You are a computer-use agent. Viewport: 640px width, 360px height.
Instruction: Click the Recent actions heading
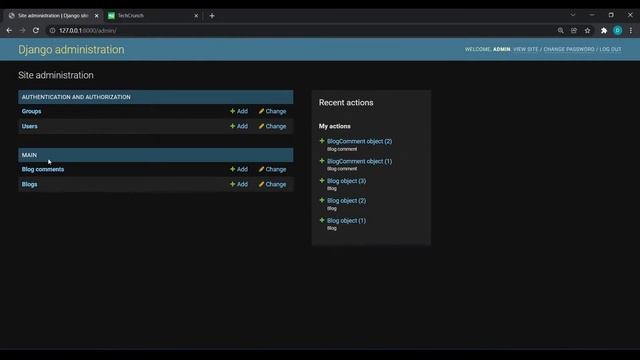coord(346,102)
